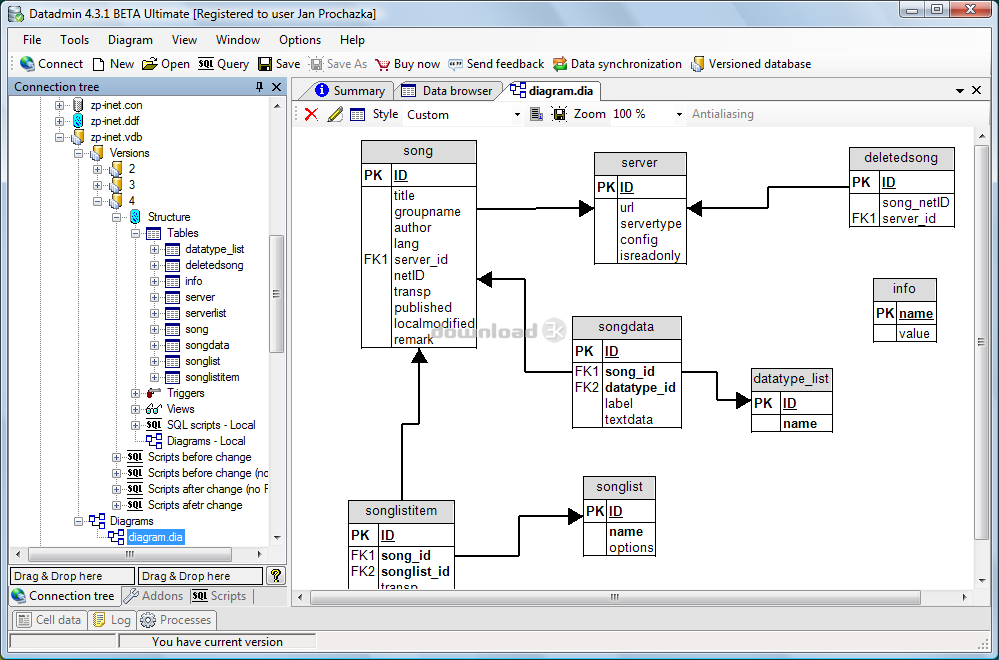Open the Log panel tab
This screenshot has width=999, height=660.
point(112,619)
